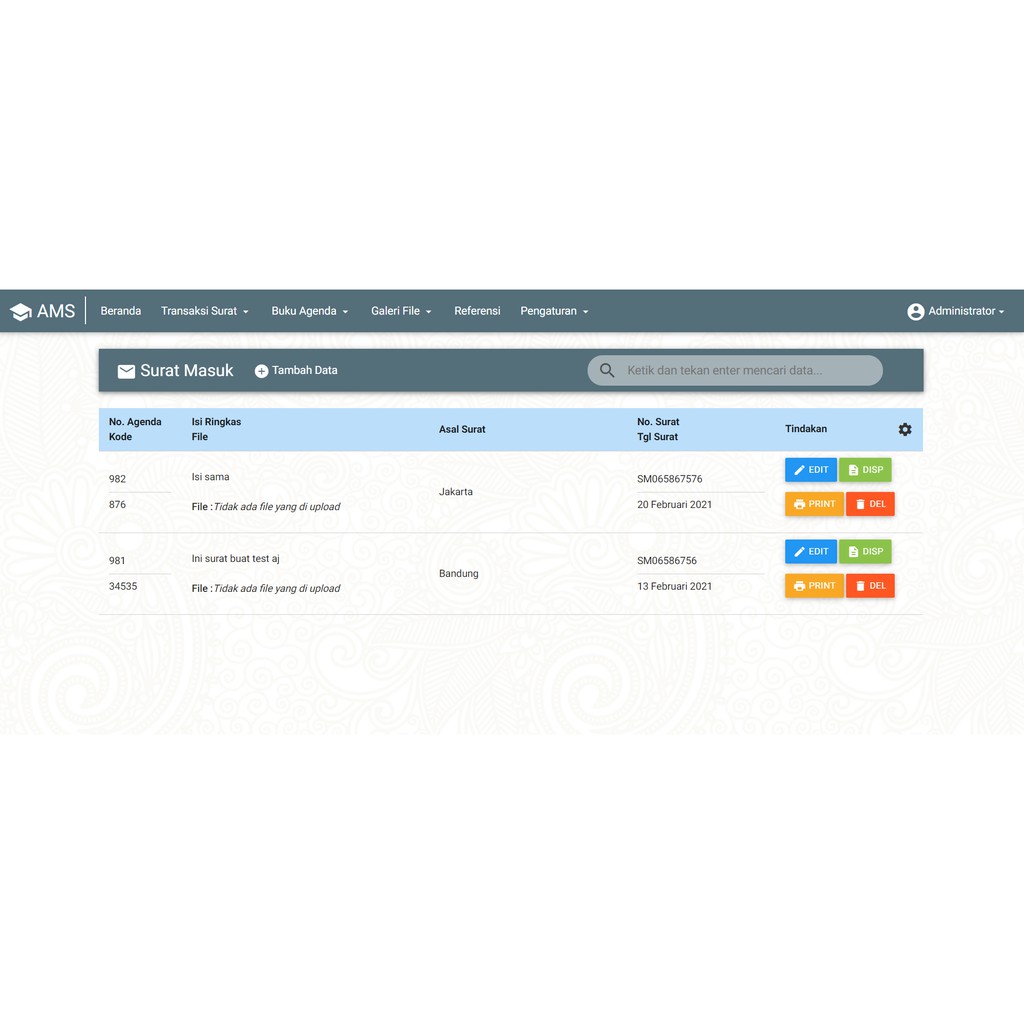The height and width of the screenshot is (1024, 1024).
Task: Click the plus icon beside Tambah Data
Action: 261,371
